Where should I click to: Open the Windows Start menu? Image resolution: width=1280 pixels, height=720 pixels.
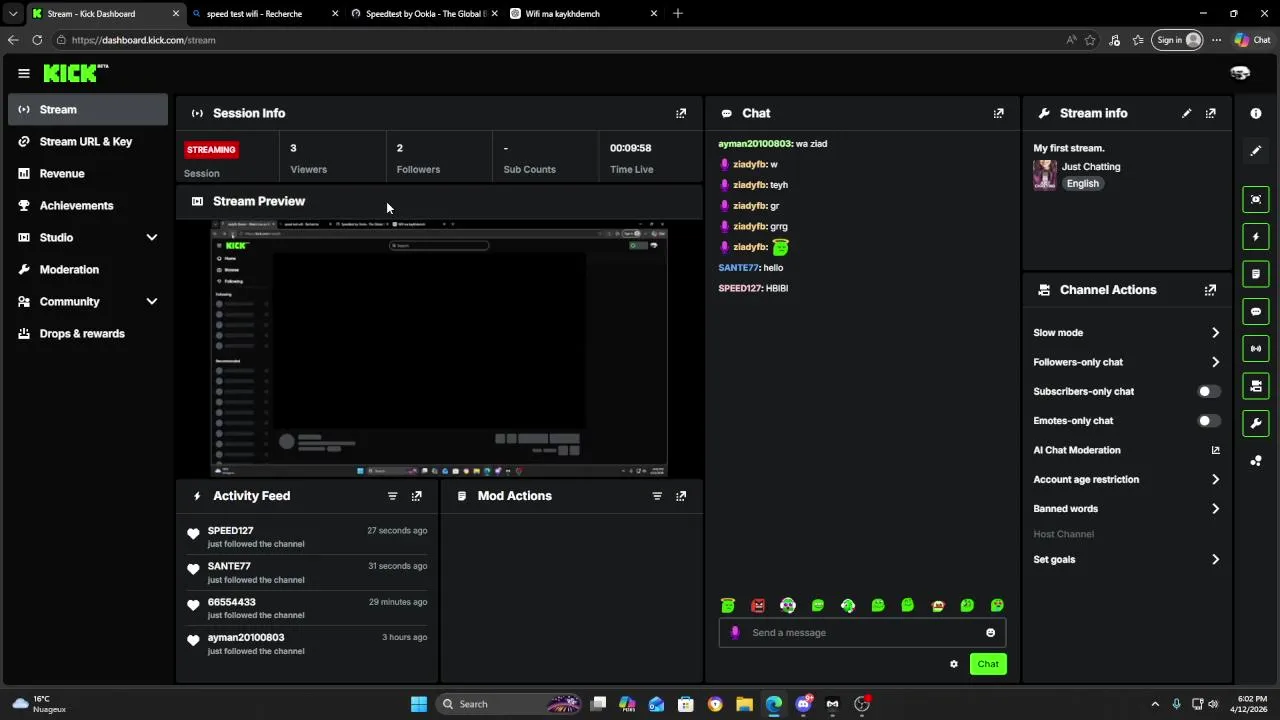tap(419, 704)
